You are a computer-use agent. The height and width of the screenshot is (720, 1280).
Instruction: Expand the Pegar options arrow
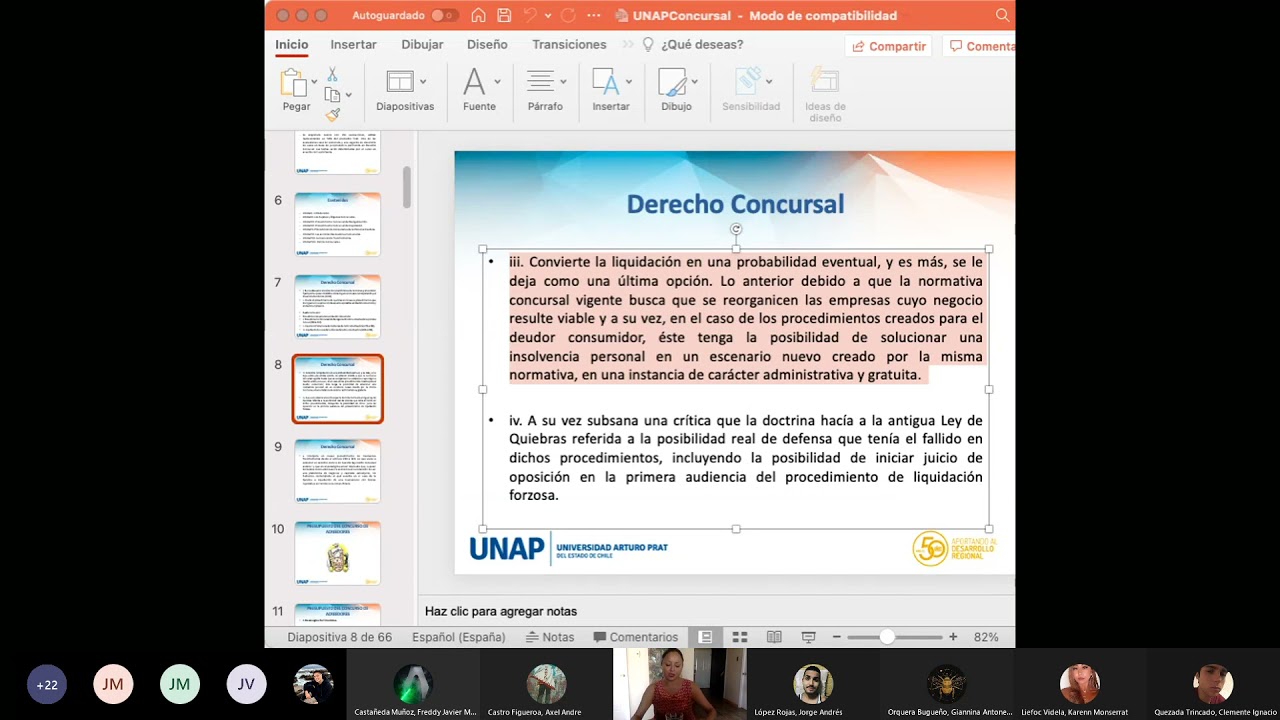(x=314, y=82)
